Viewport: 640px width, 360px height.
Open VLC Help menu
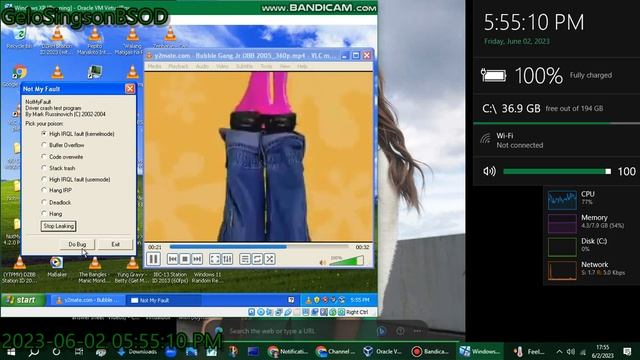[302, 67]
